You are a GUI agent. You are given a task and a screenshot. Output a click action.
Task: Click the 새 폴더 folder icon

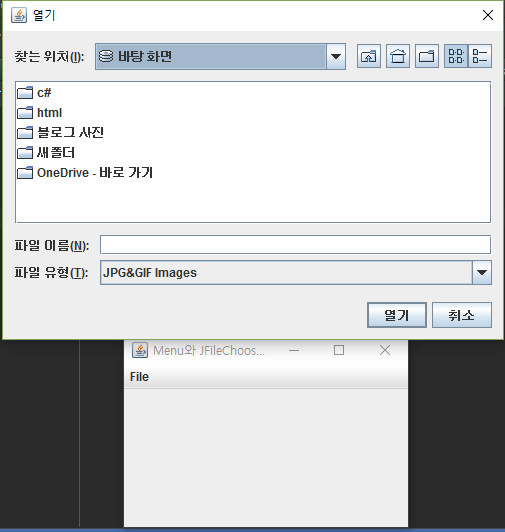tap(25, 153)
